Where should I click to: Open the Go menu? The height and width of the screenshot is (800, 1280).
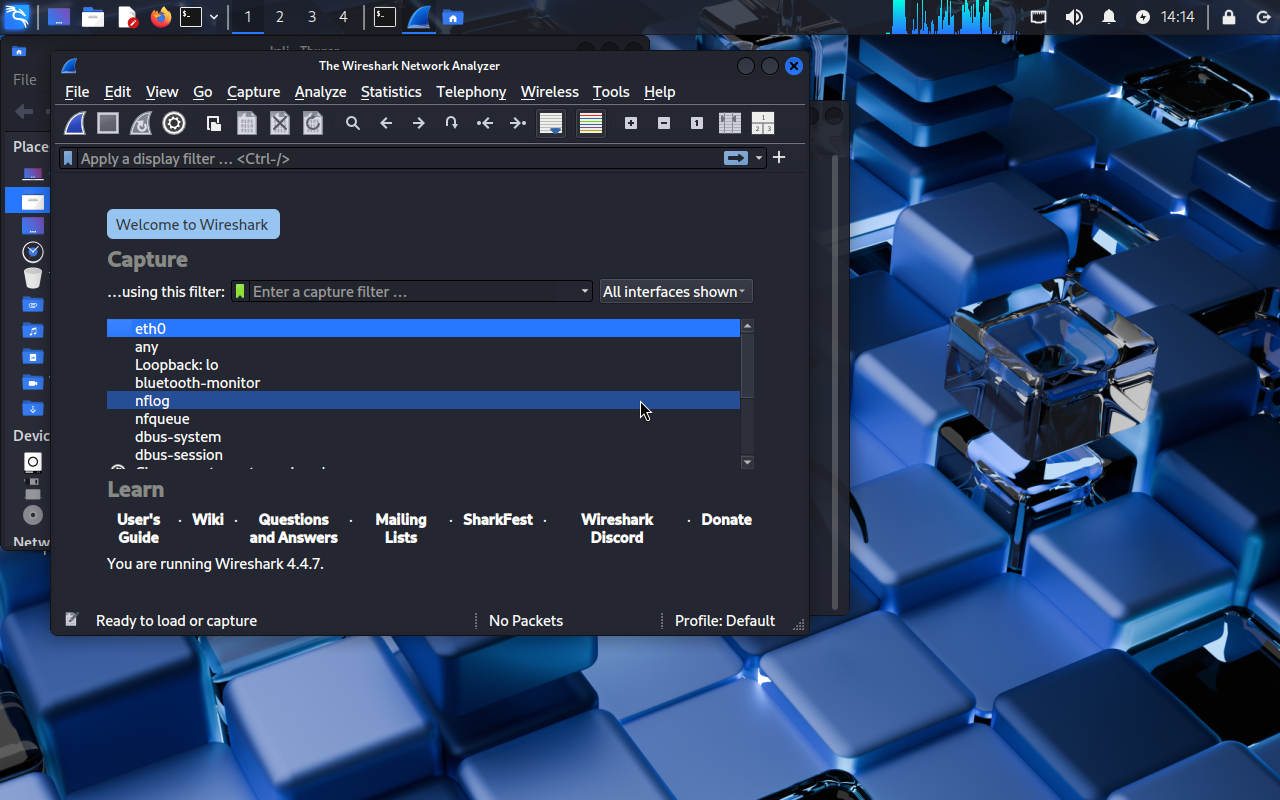(x=203, y=91)
